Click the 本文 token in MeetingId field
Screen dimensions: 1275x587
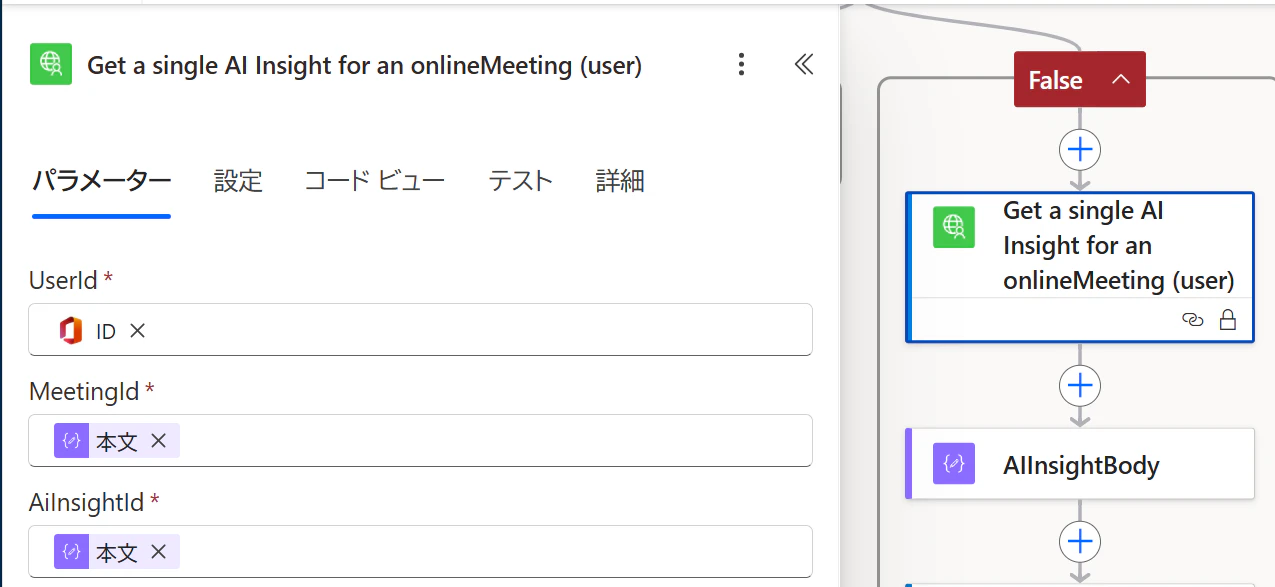click(117, 441)
